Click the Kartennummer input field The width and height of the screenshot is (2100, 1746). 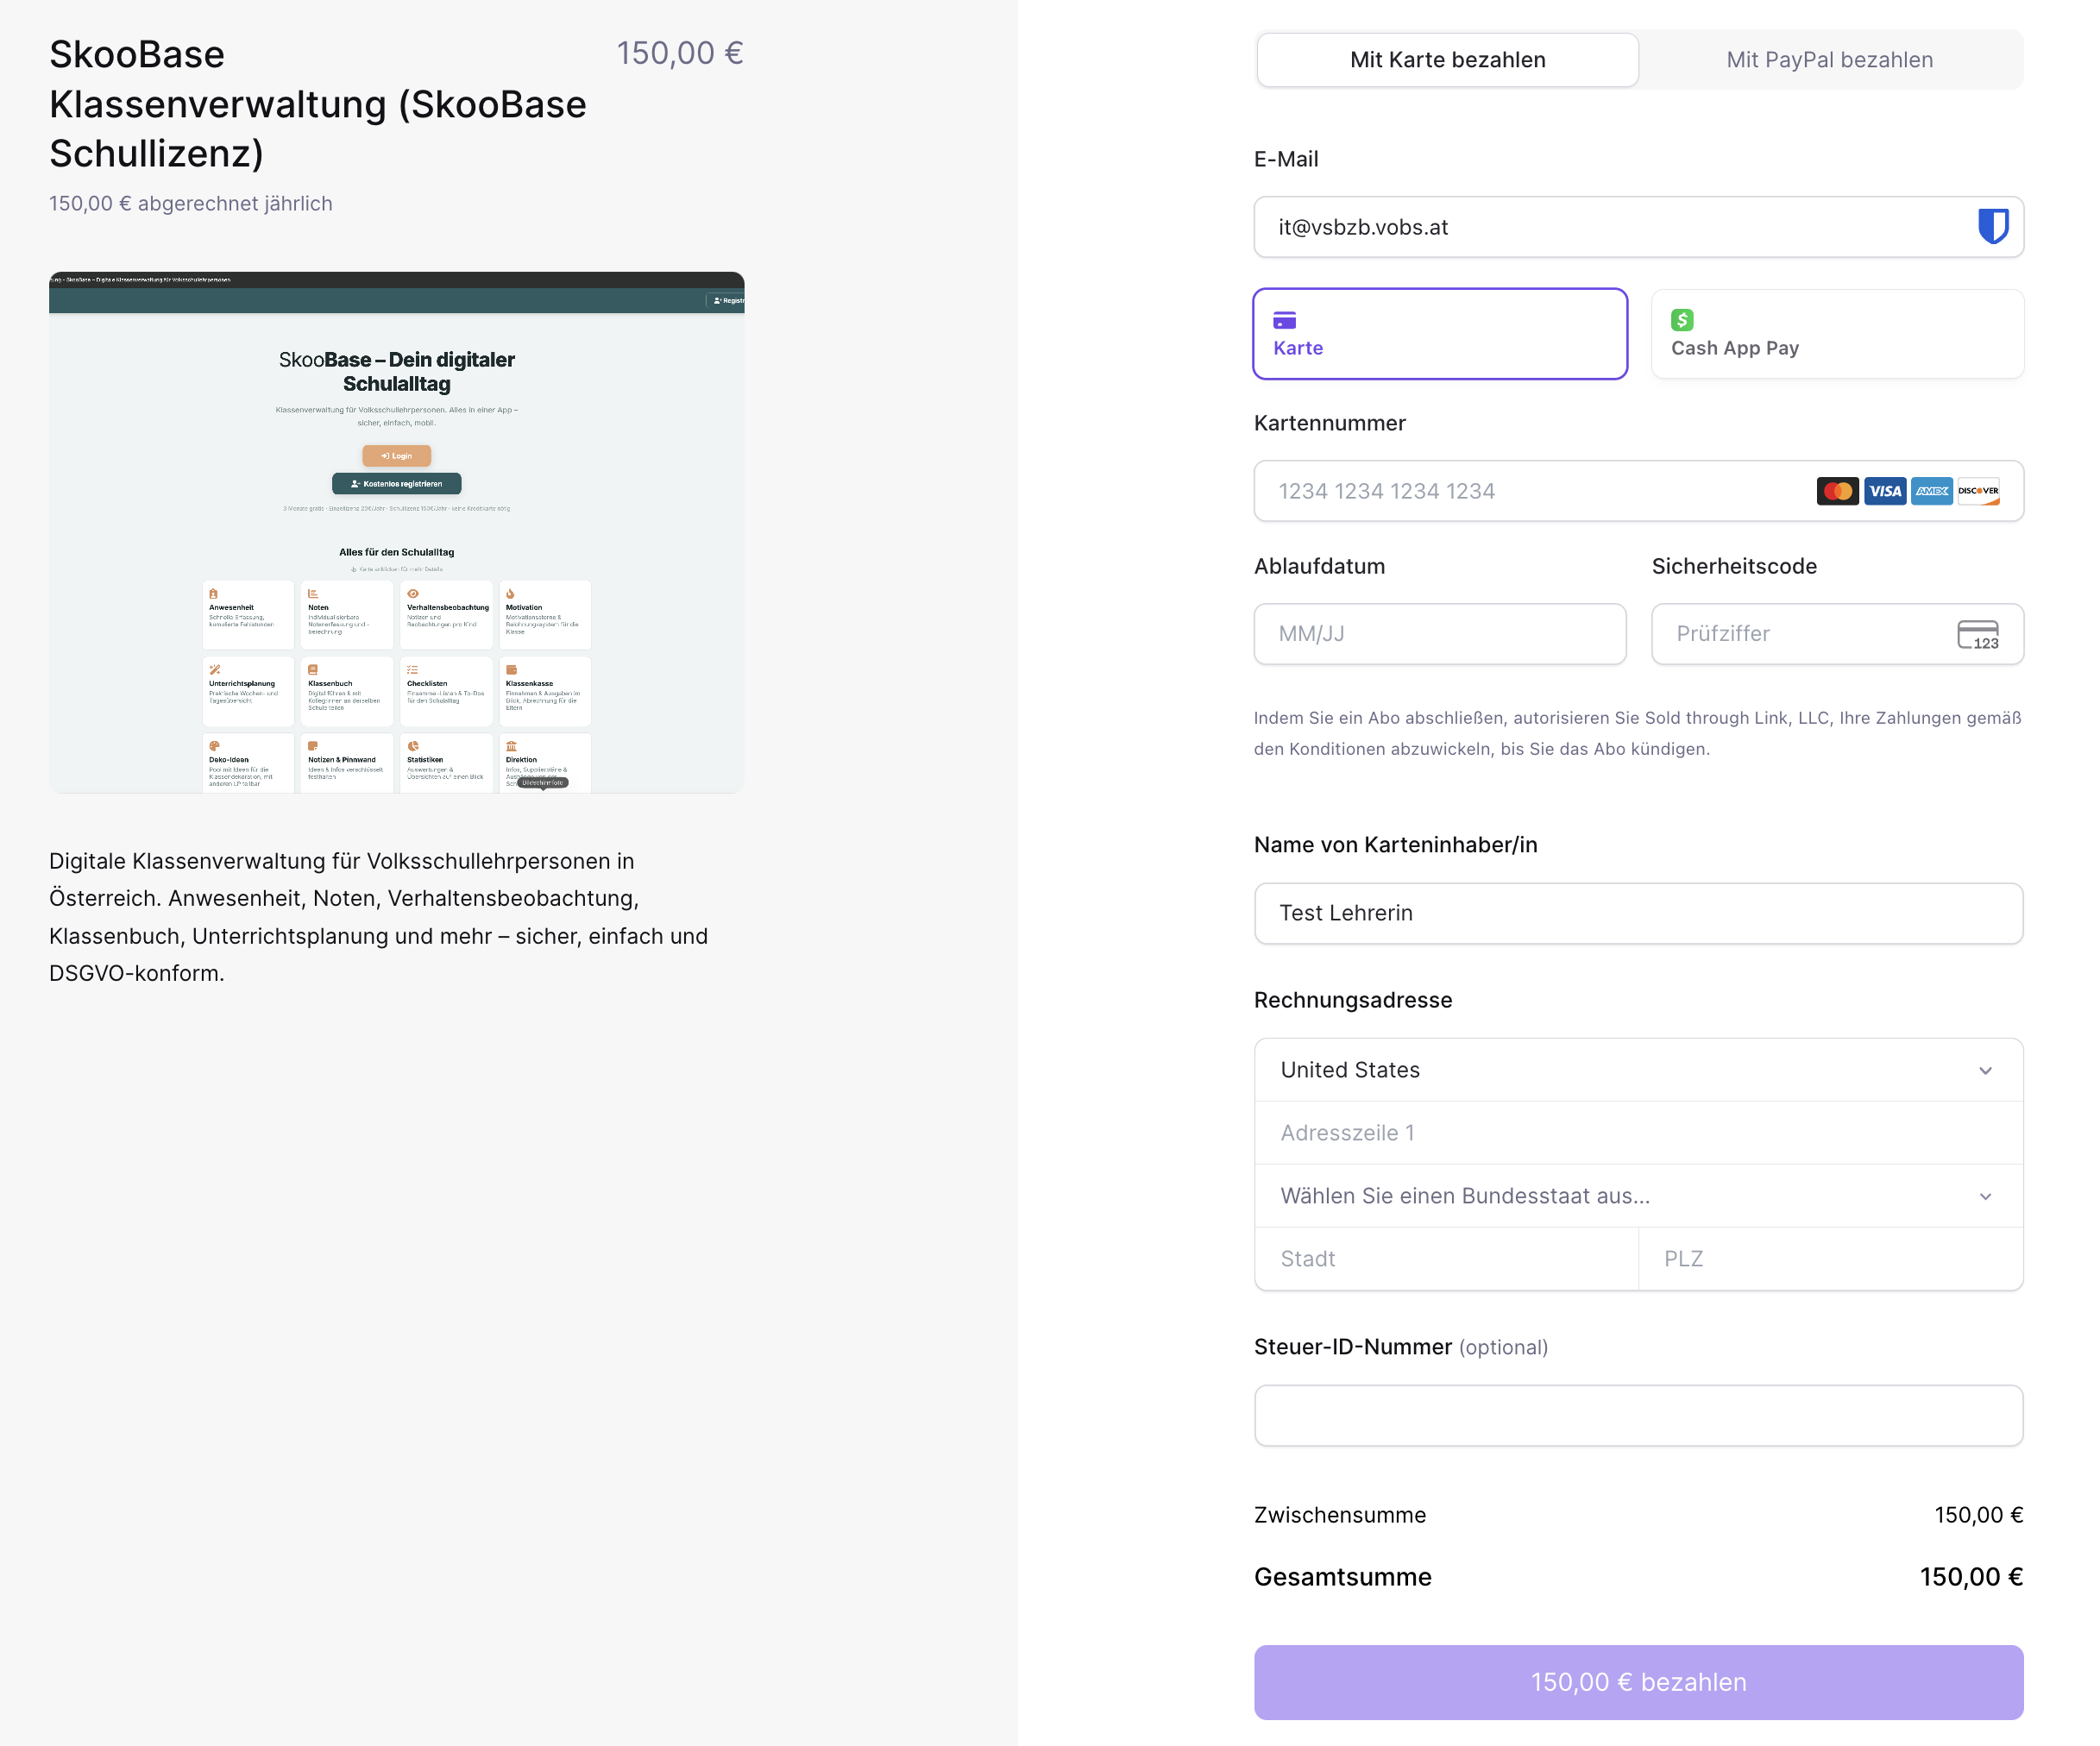(x=1638, y=491)
